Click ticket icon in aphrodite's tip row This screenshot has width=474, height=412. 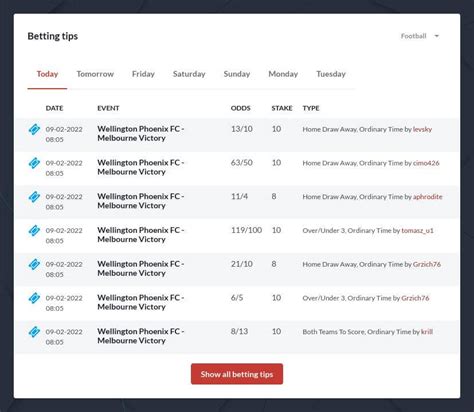click(x=34, y=197)
